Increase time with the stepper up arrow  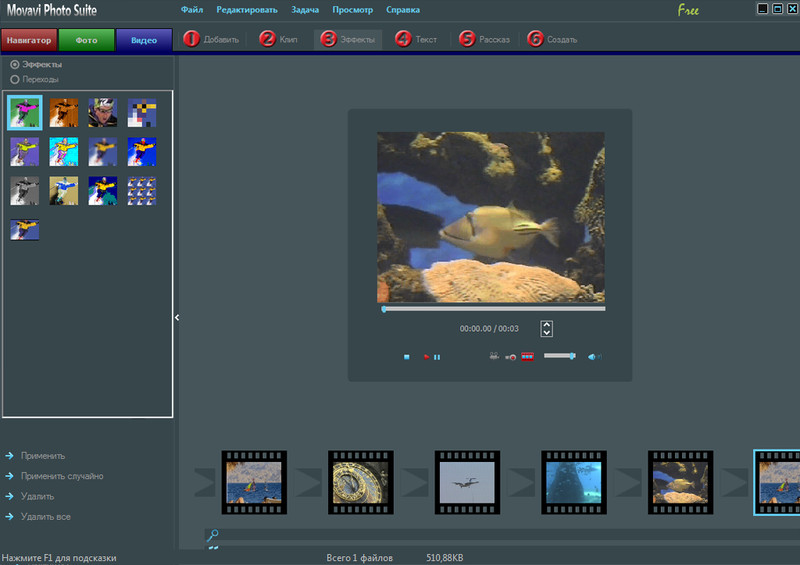[x=546, y=325]
